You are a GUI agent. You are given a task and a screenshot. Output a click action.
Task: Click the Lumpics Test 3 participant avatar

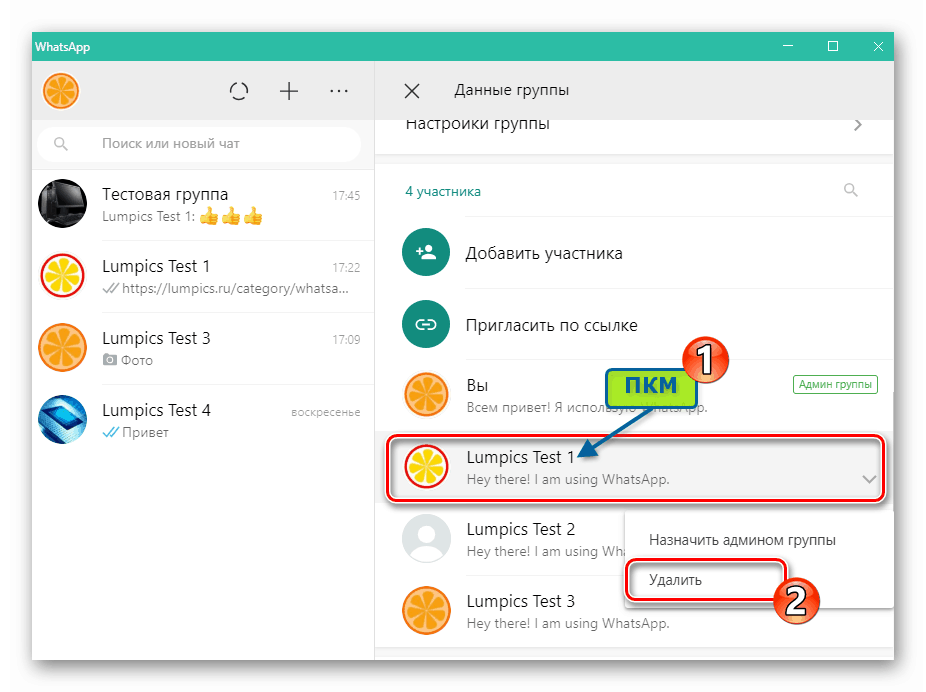(426, 611)
